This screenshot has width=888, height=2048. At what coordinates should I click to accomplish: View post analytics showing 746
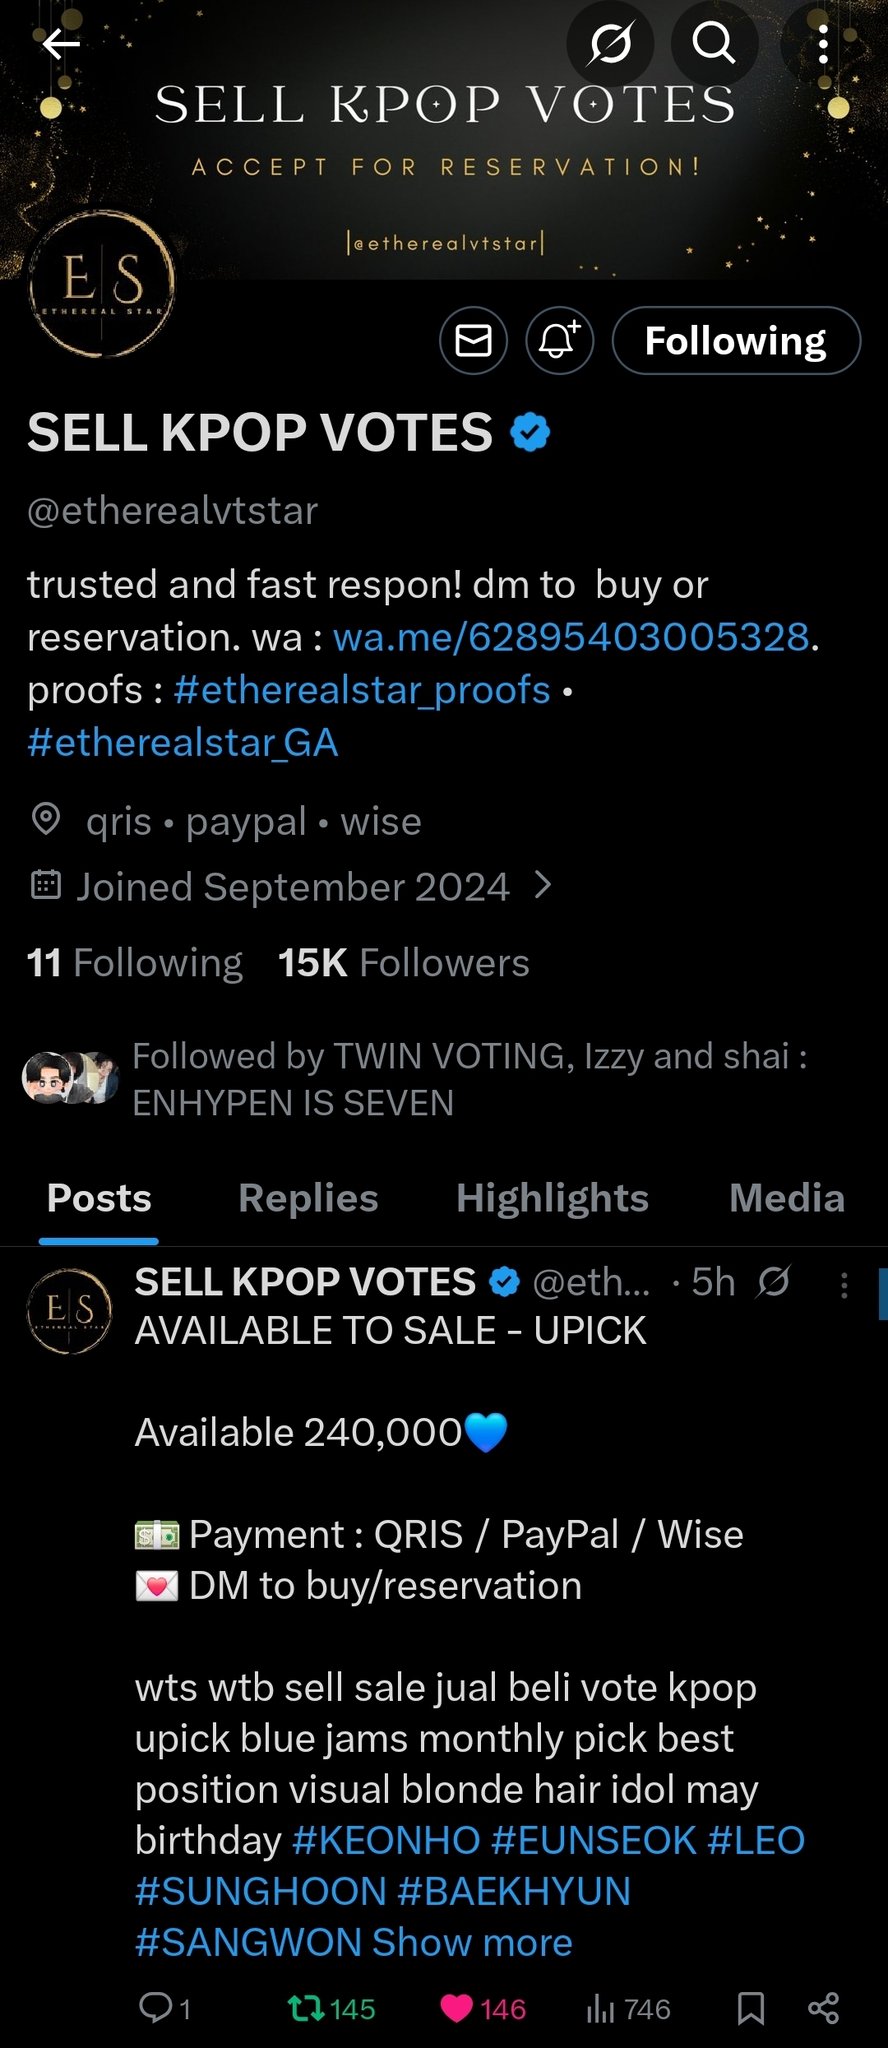[628, 2008]
